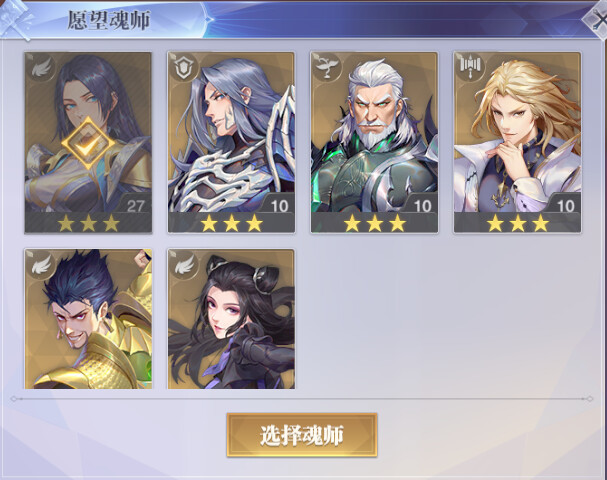The height and width of the screenshot is (480, 607).
Task: Select the white-bearded elder soul master card
Action: tap(374, 142)
